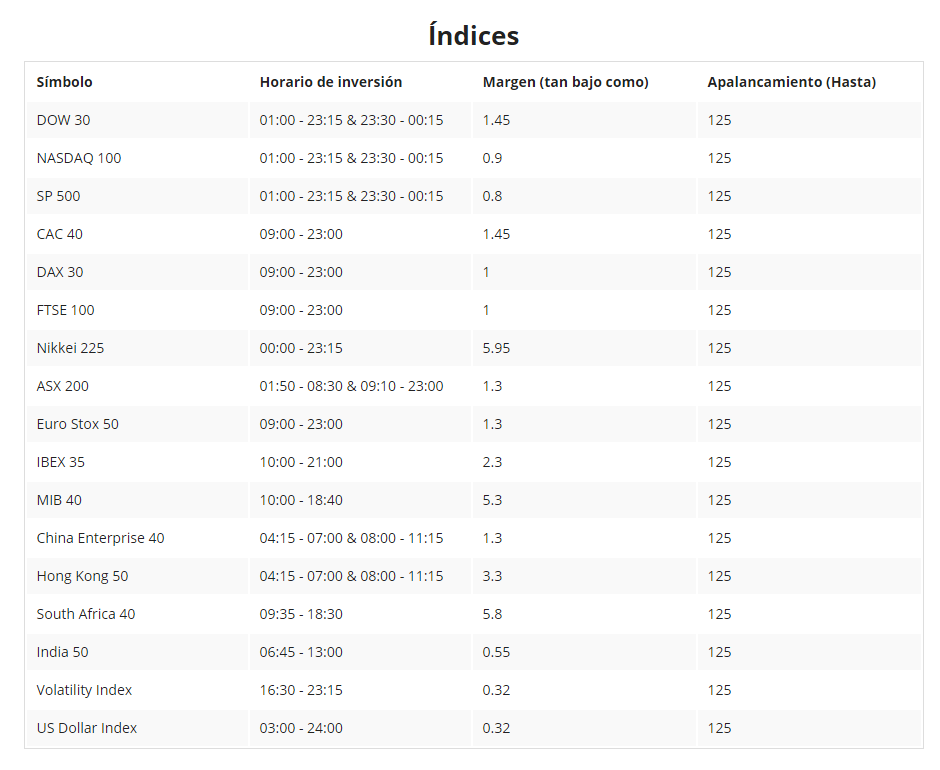The height and width of the screenshot is (770, 940).
Task: Click the SP 500 row label
Action: (58, 196)
